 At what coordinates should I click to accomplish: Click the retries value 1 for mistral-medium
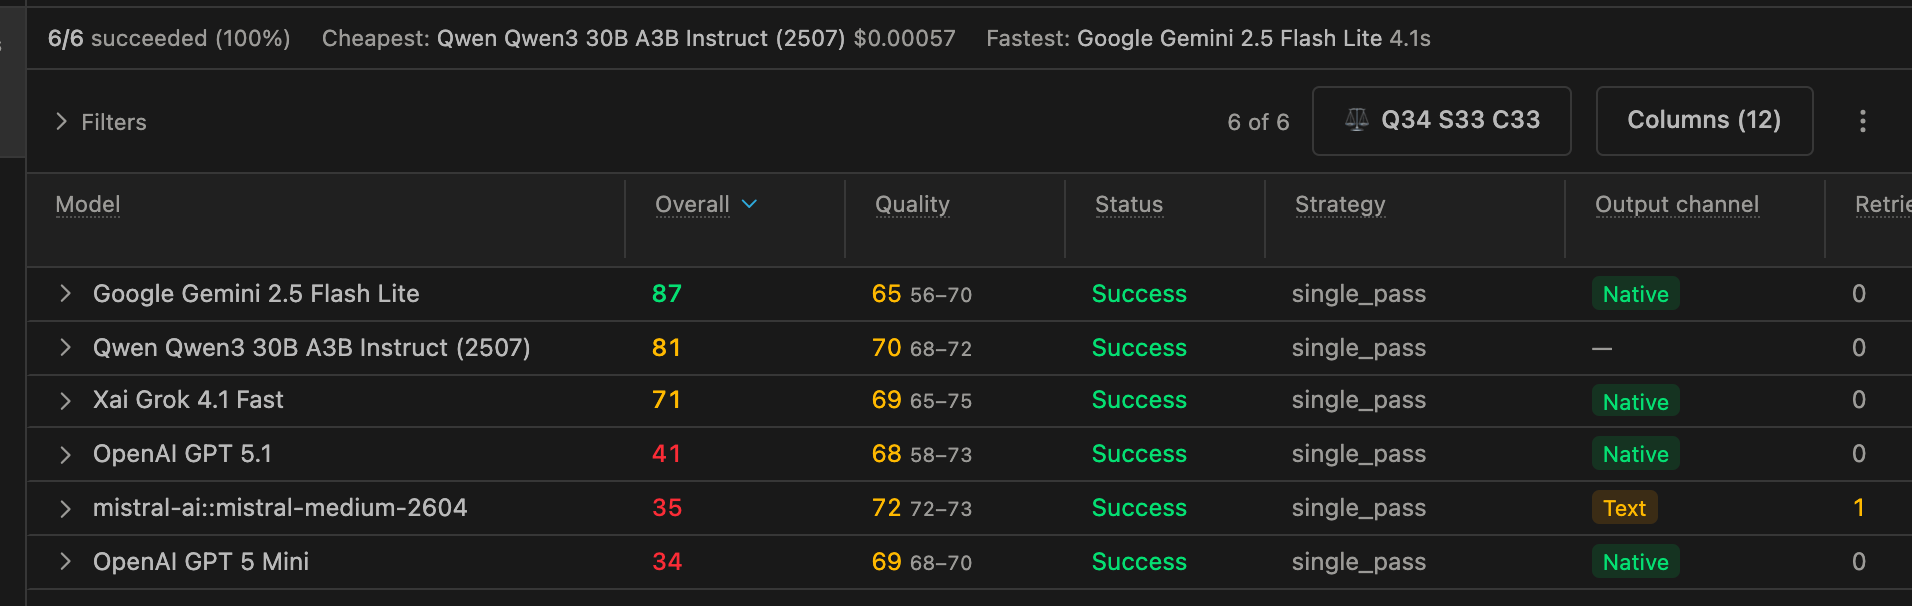[1859, 508]
